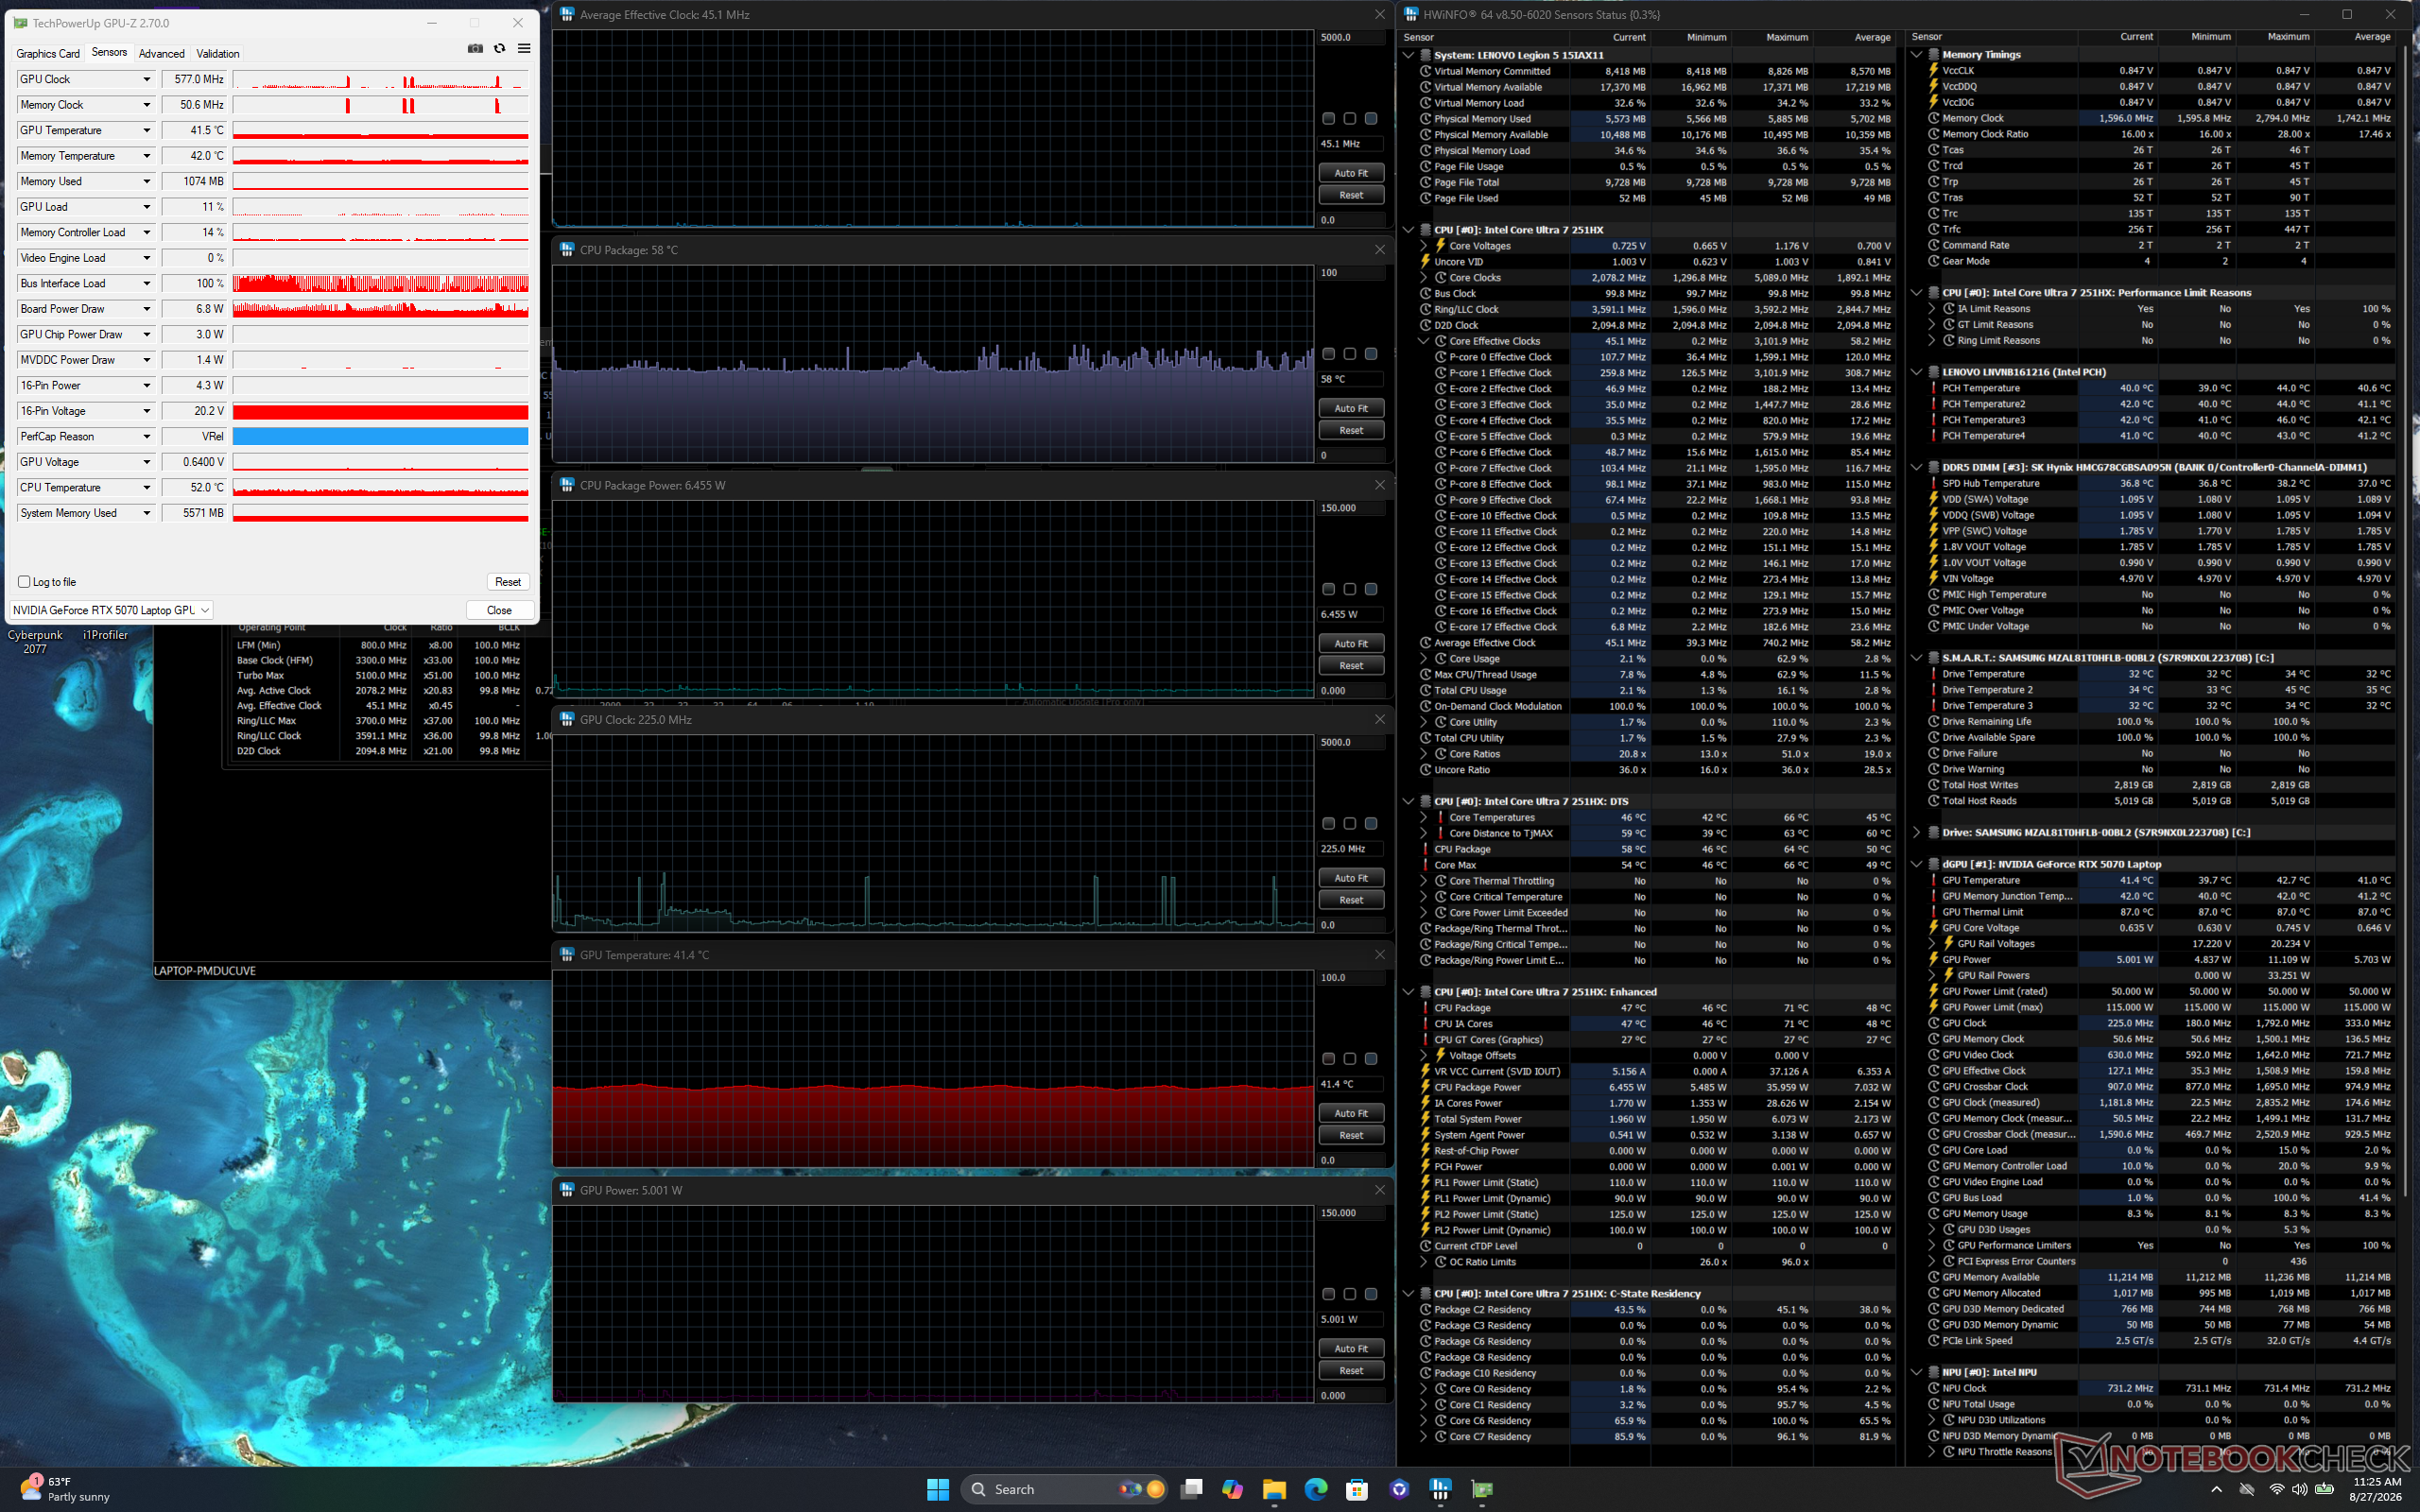
Task: Select the Physical Memory Used row in HWiNFO
Action: click(x=1655, y=119)
